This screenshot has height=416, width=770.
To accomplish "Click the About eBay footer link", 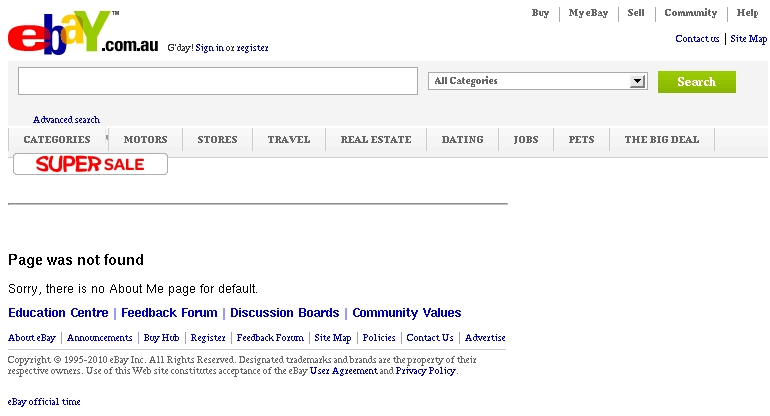I will point(32,338).
